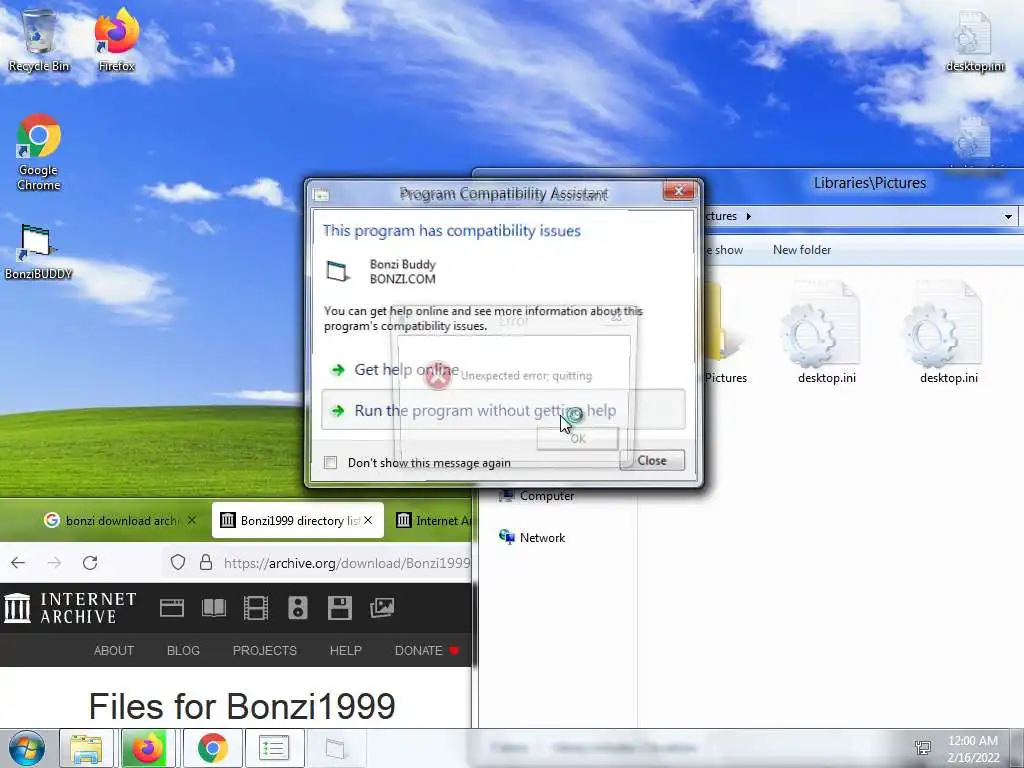Screen dimensions: 1024x768
Task: Open HELP in the Archive menu
Action: (345, 650)
